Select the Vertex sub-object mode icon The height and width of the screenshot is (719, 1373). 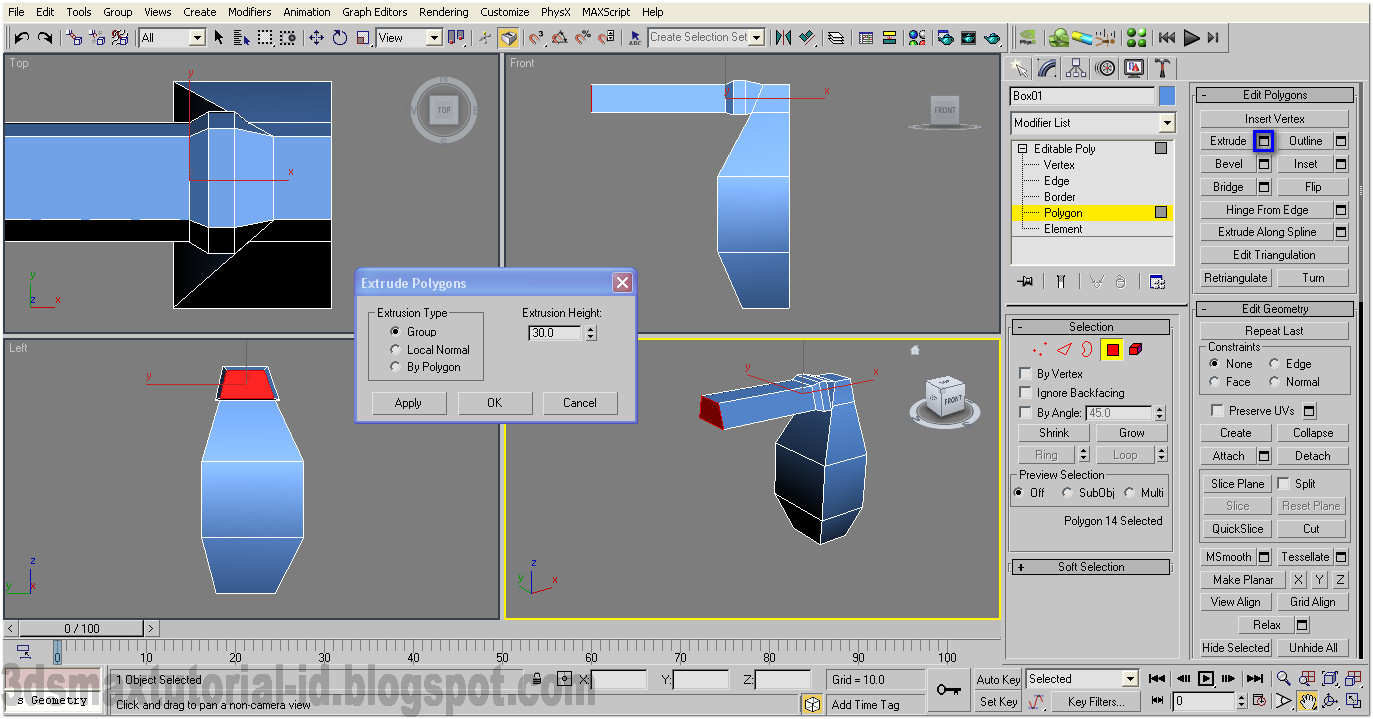[1040, 350]
